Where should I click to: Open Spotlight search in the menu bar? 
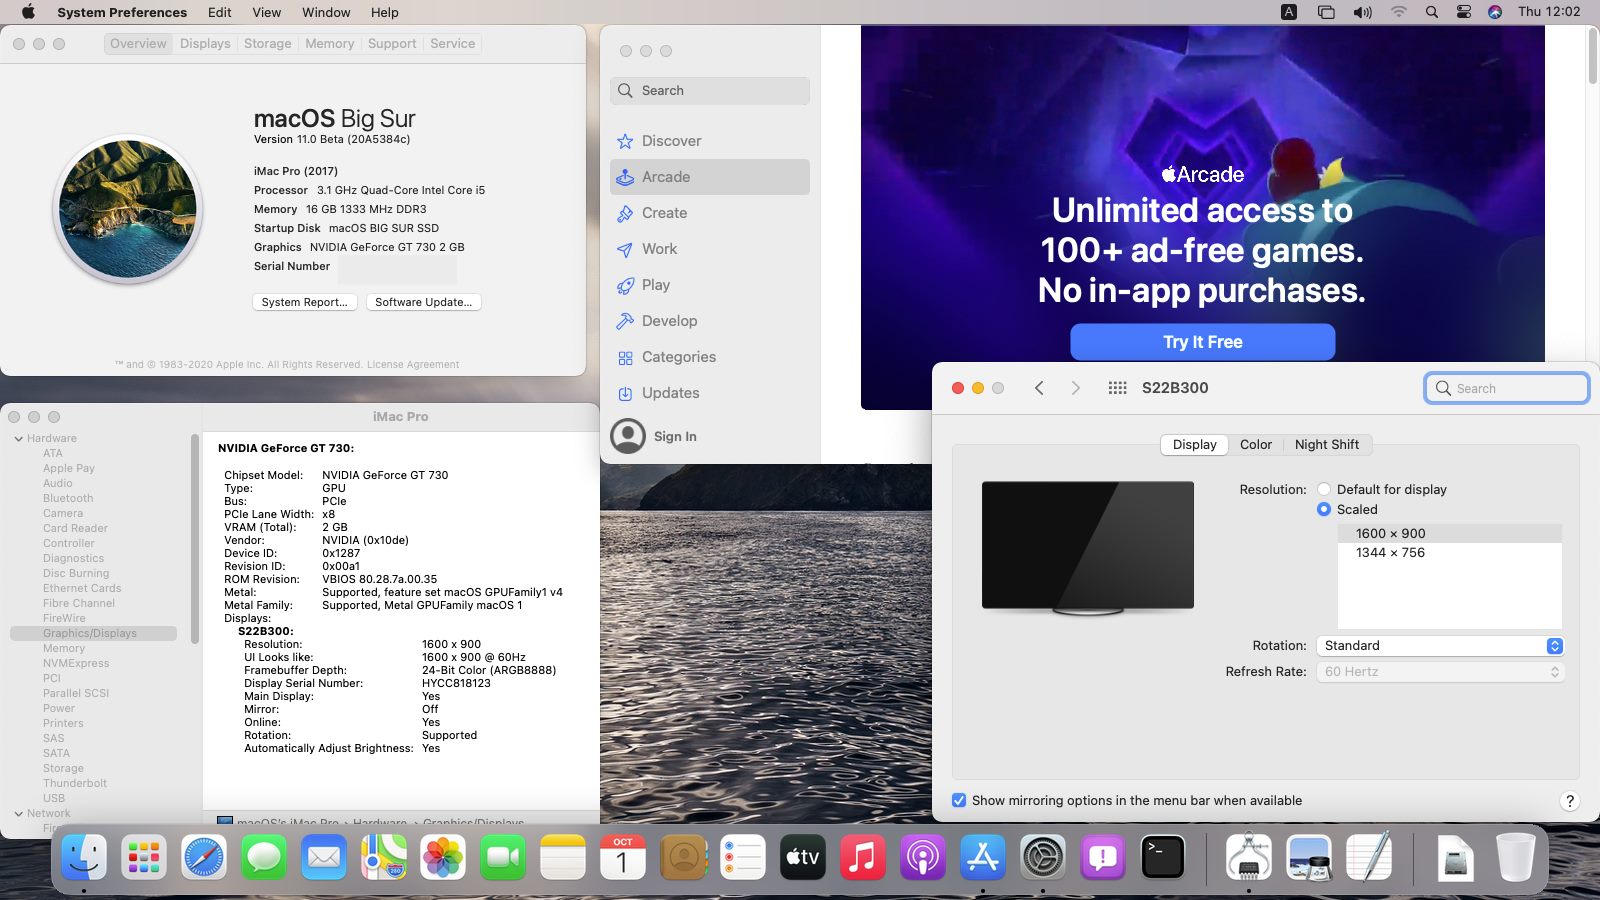click(x=1432, y=12)
